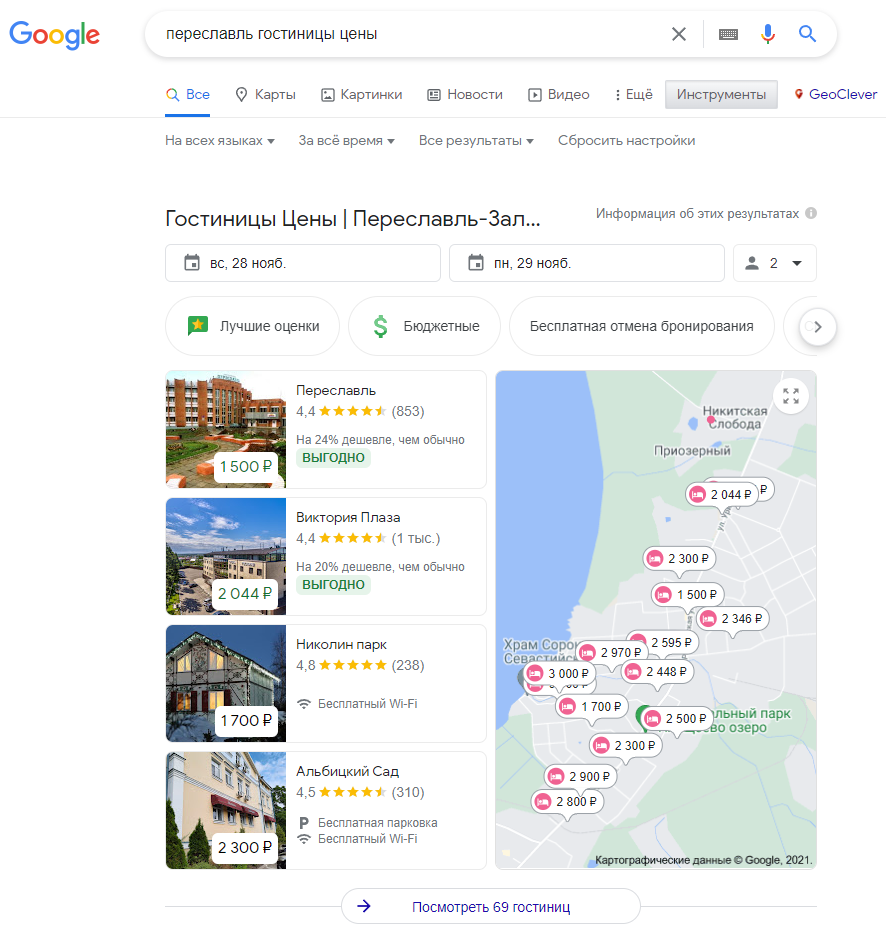Click the 2 900 ₽ map pin
This screenshot has width=886, height=928.
tap(581, 776)
